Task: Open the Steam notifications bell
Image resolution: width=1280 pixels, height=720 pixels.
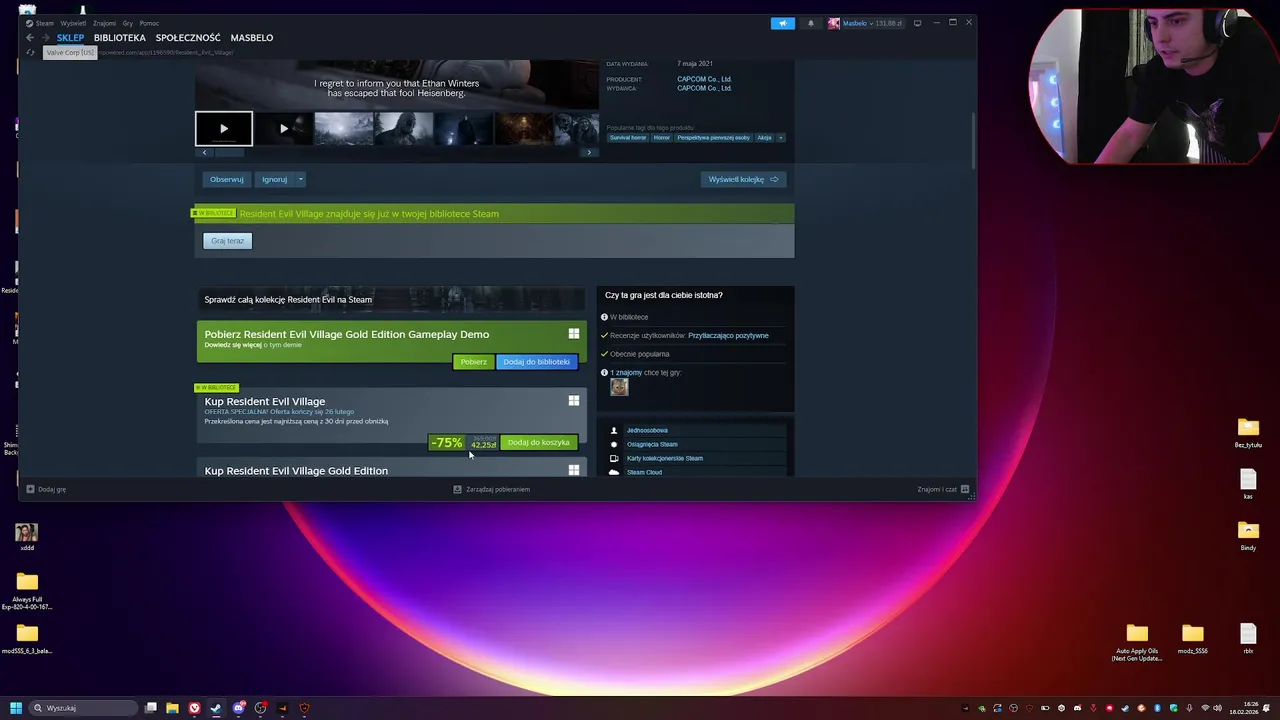Action: coord(811,23)
